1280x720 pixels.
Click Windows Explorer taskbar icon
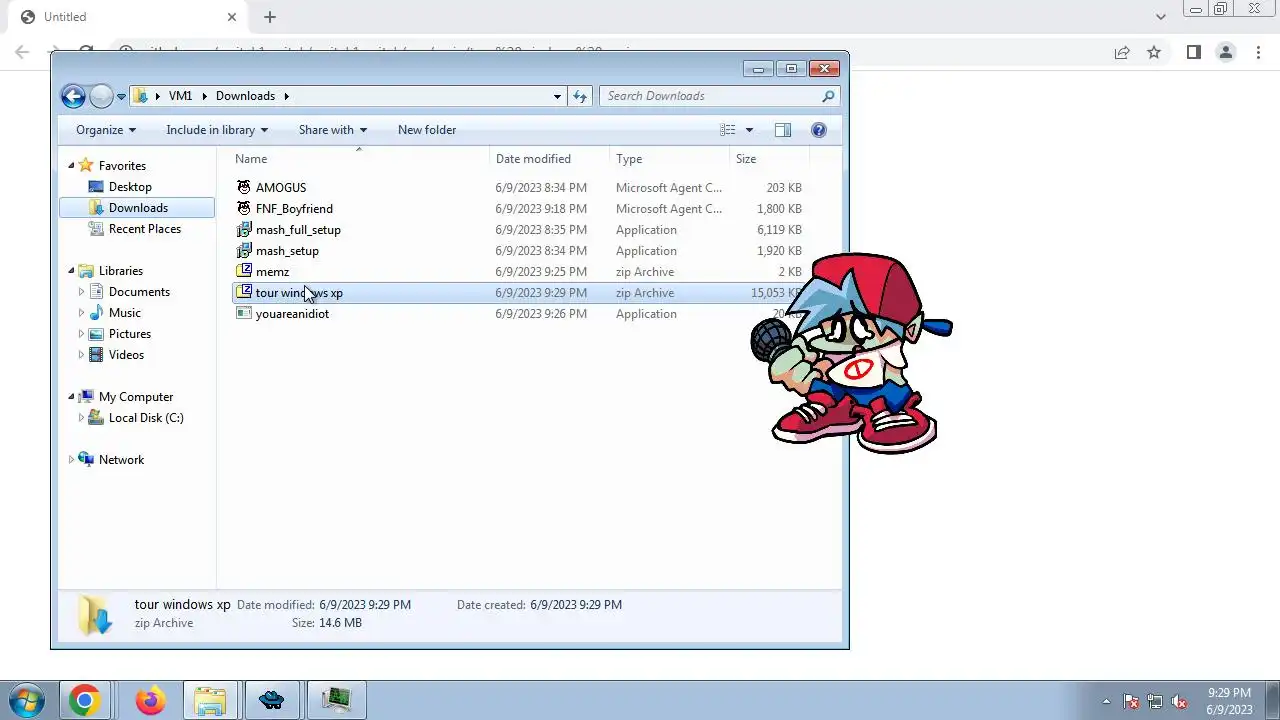click(210, 700)
